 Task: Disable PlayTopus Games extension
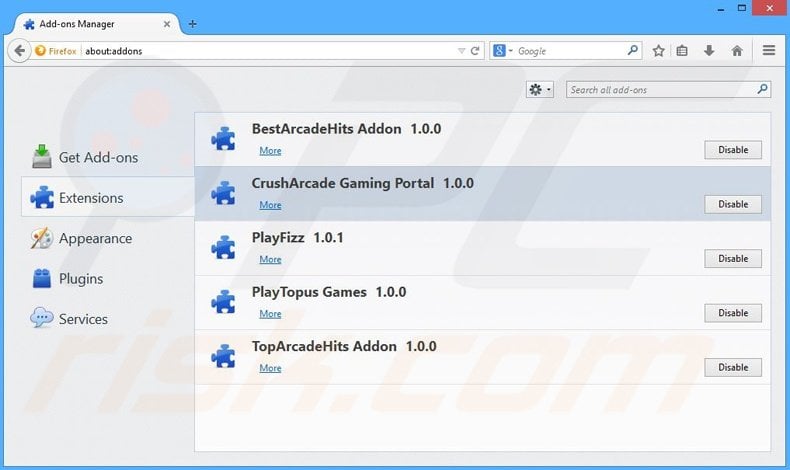coord(733,313)
